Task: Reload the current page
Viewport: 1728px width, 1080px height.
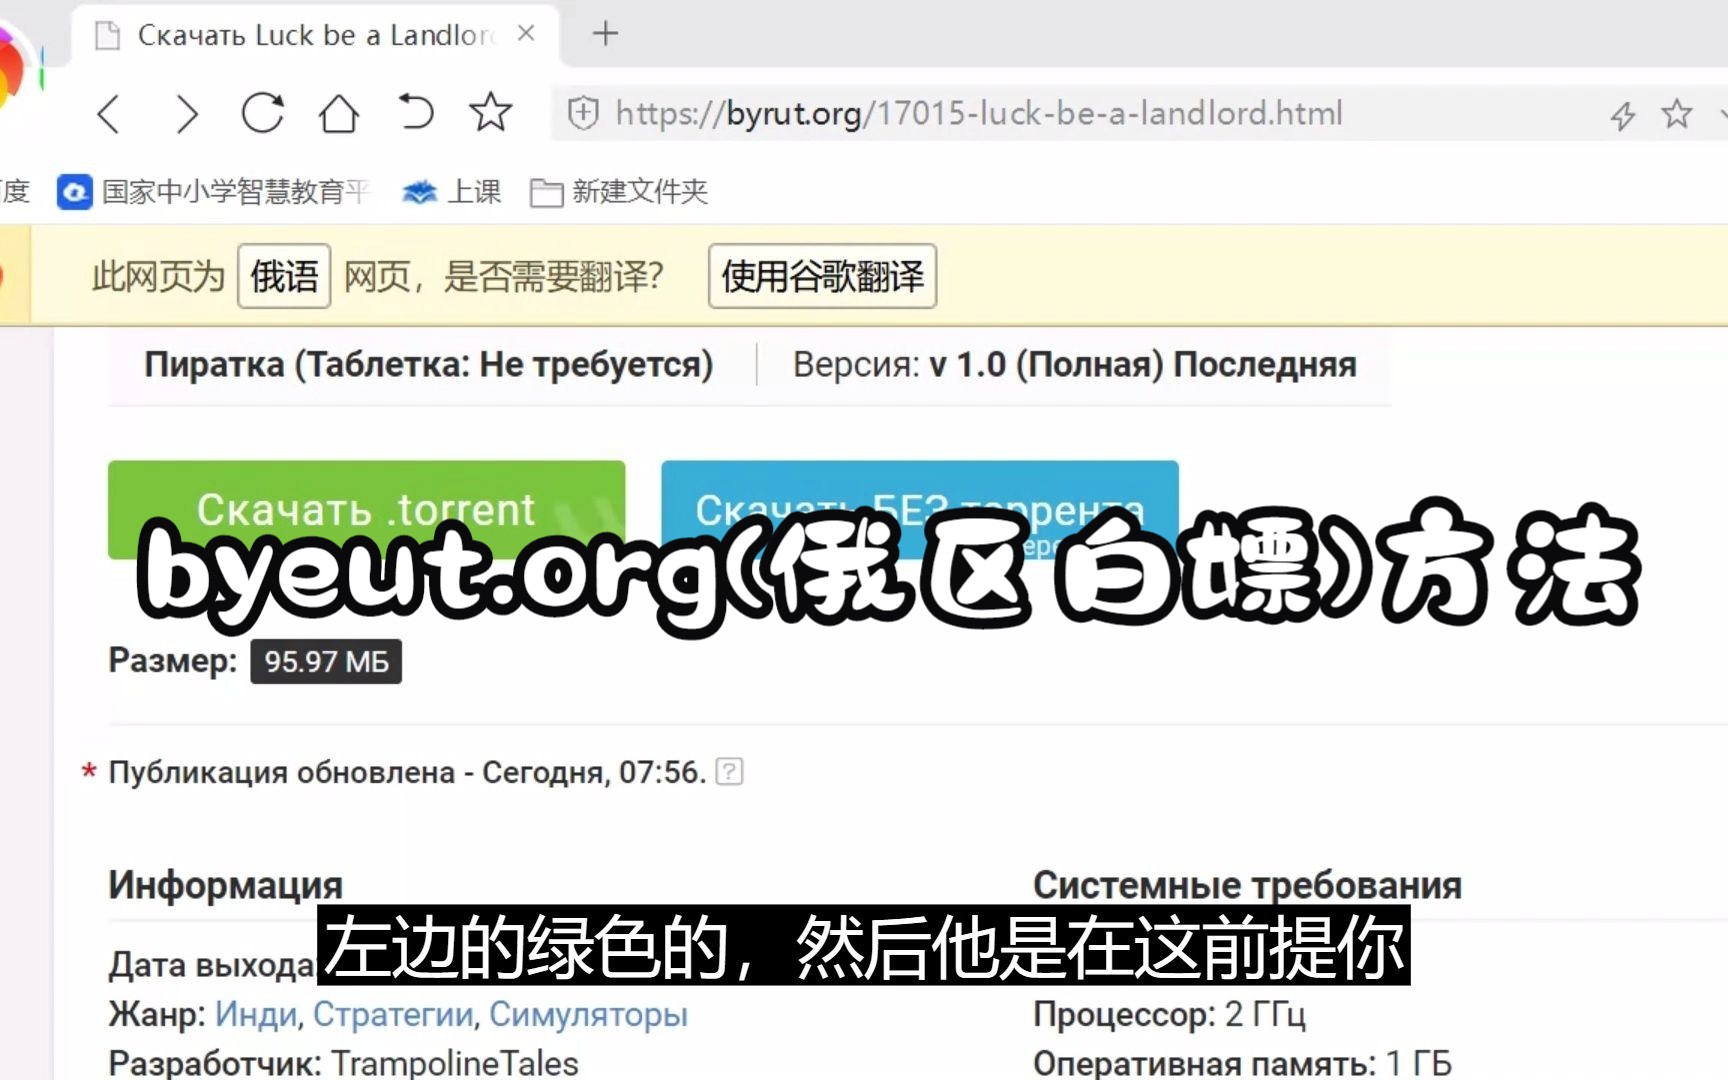Action: [263, 113]
